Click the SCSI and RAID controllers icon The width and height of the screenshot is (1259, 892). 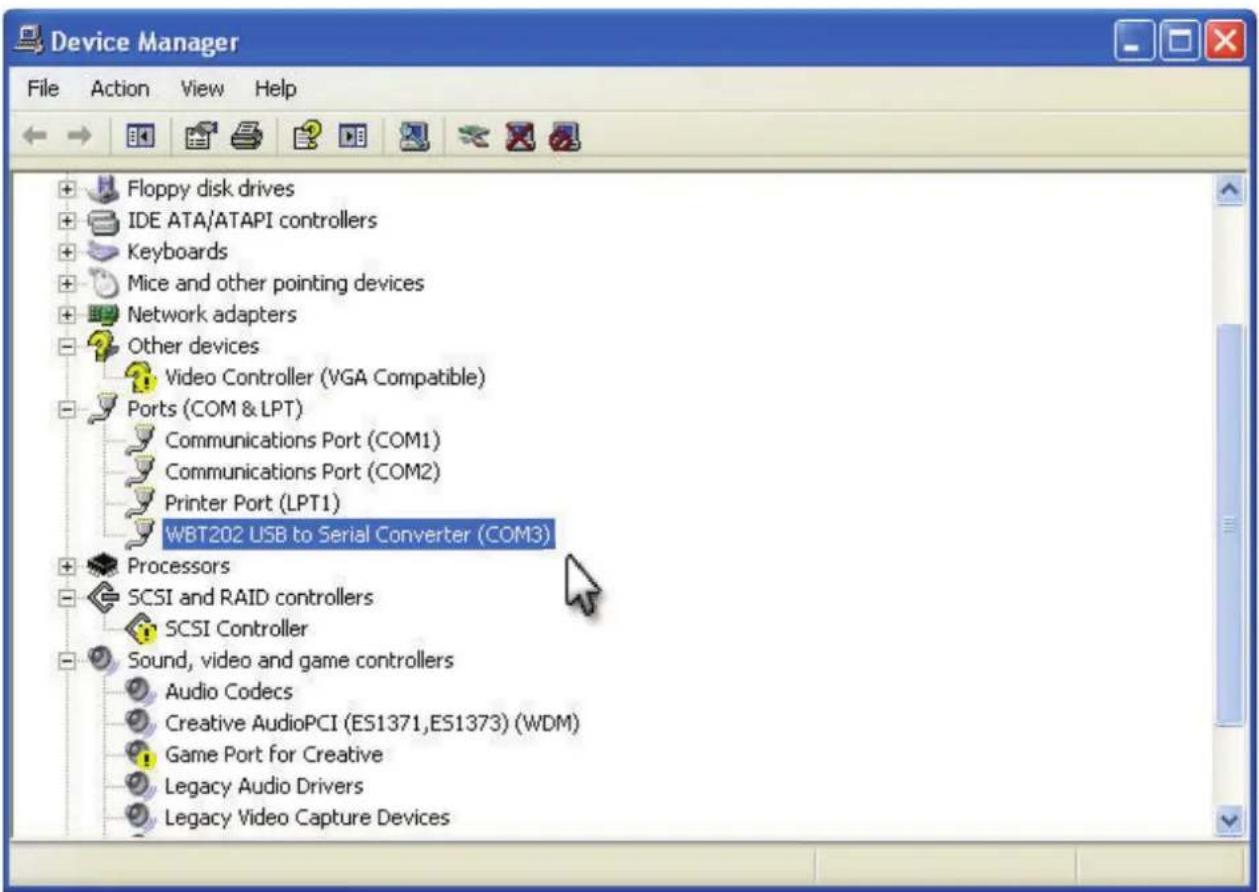(104, 597)
